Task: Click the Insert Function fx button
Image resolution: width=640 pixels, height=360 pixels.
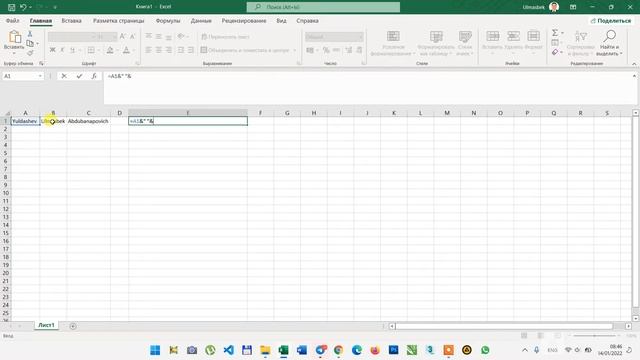Action: 94,76
